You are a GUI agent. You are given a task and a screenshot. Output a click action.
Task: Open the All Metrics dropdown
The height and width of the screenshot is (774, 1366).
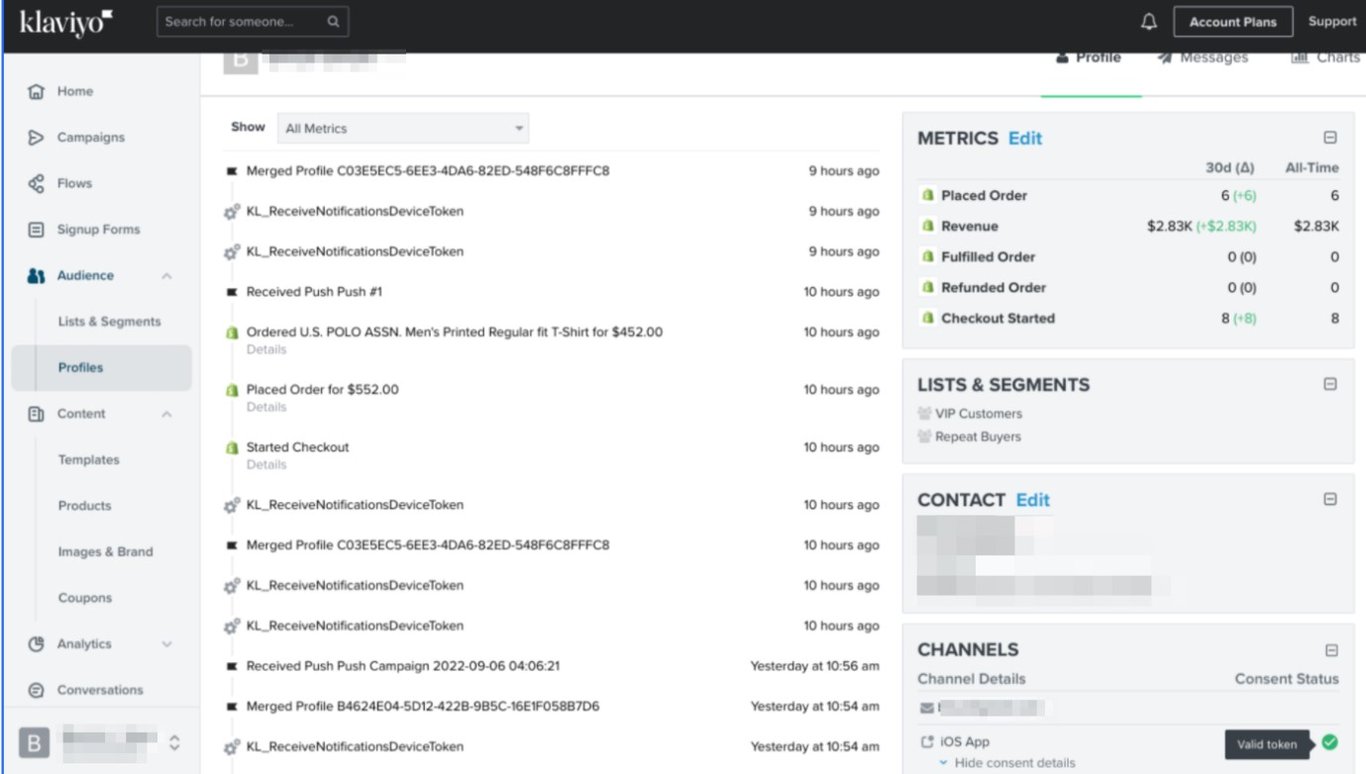pyautogui.click(x=403, y=128)
